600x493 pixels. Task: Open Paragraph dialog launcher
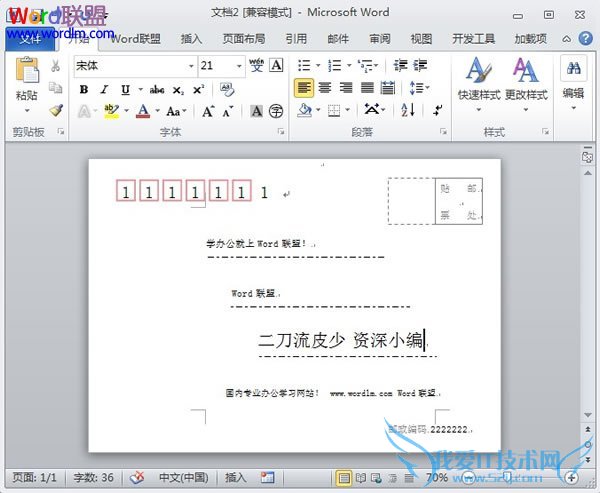(x=443, y=132)
